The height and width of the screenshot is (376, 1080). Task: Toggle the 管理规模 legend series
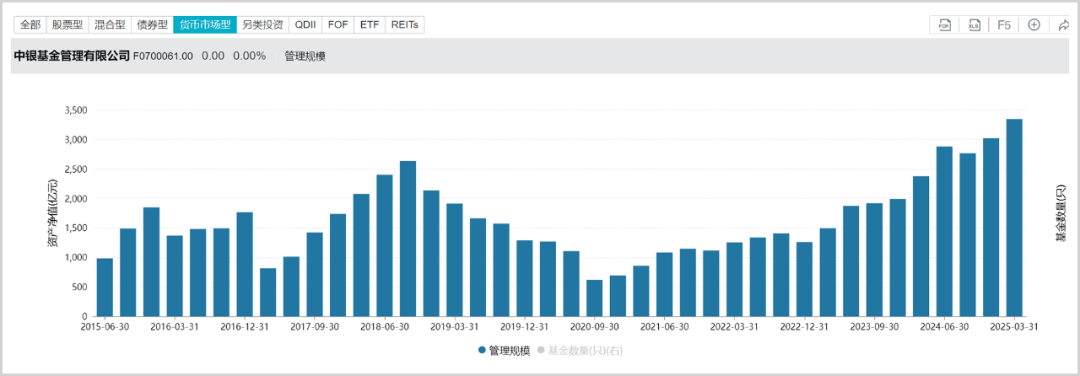coord(504,351)
